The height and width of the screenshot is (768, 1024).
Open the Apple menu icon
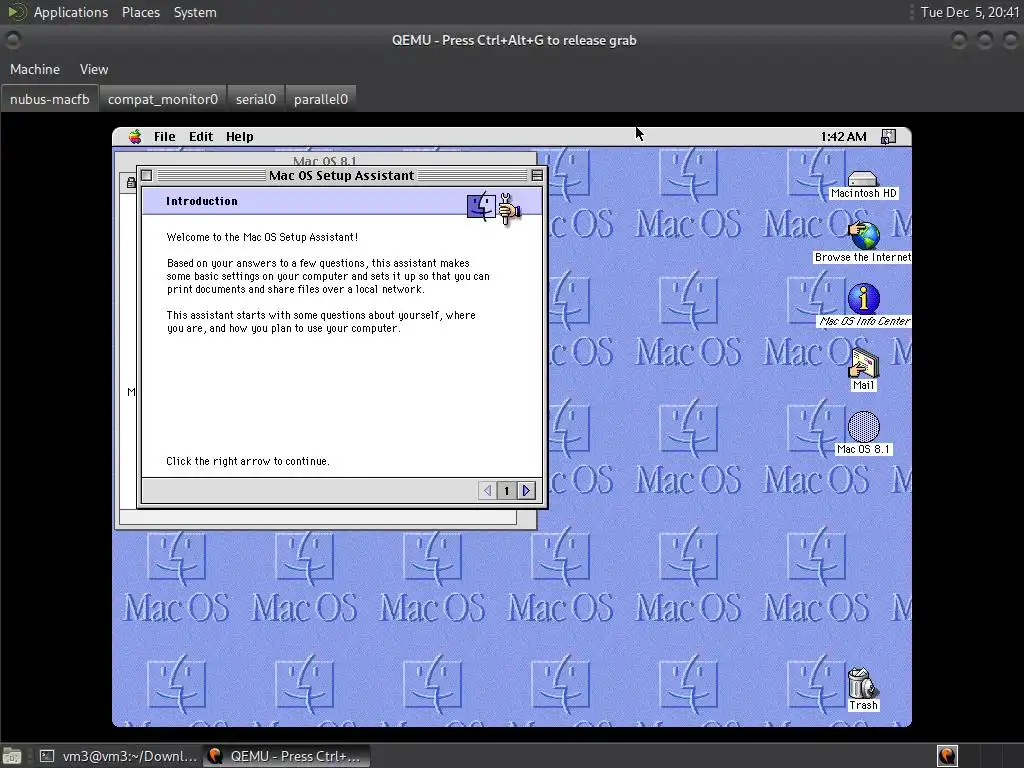pyautogui.click(x=135, y=136)
